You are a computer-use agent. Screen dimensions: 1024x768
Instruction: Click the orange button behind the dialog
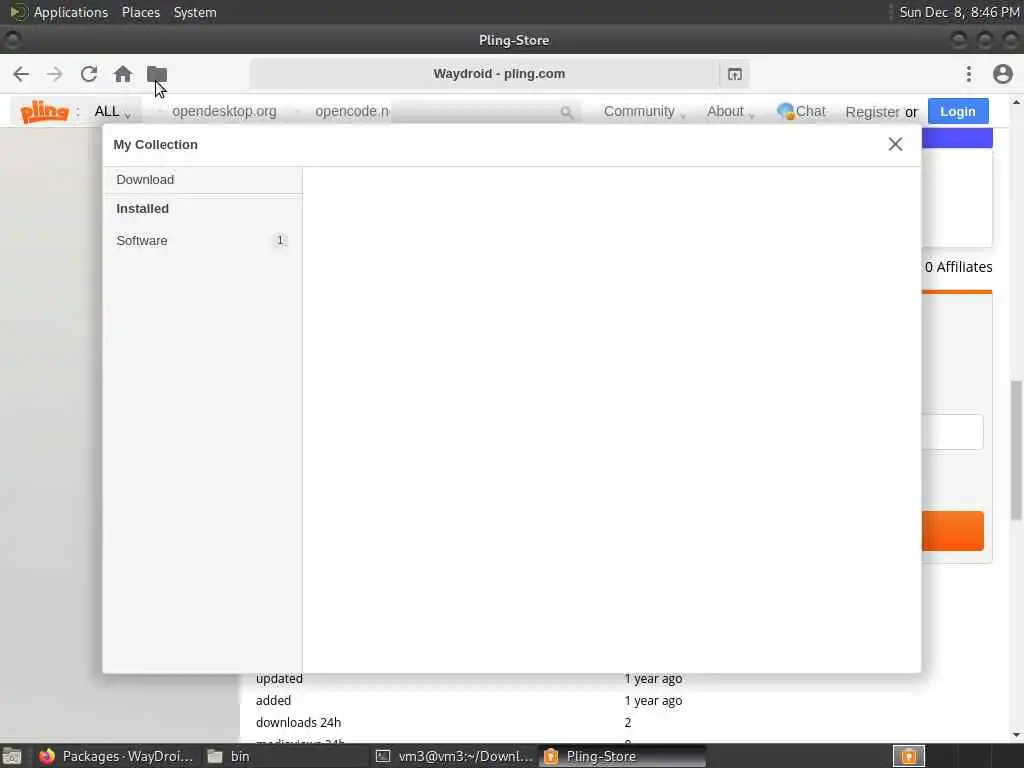(952, 532)
